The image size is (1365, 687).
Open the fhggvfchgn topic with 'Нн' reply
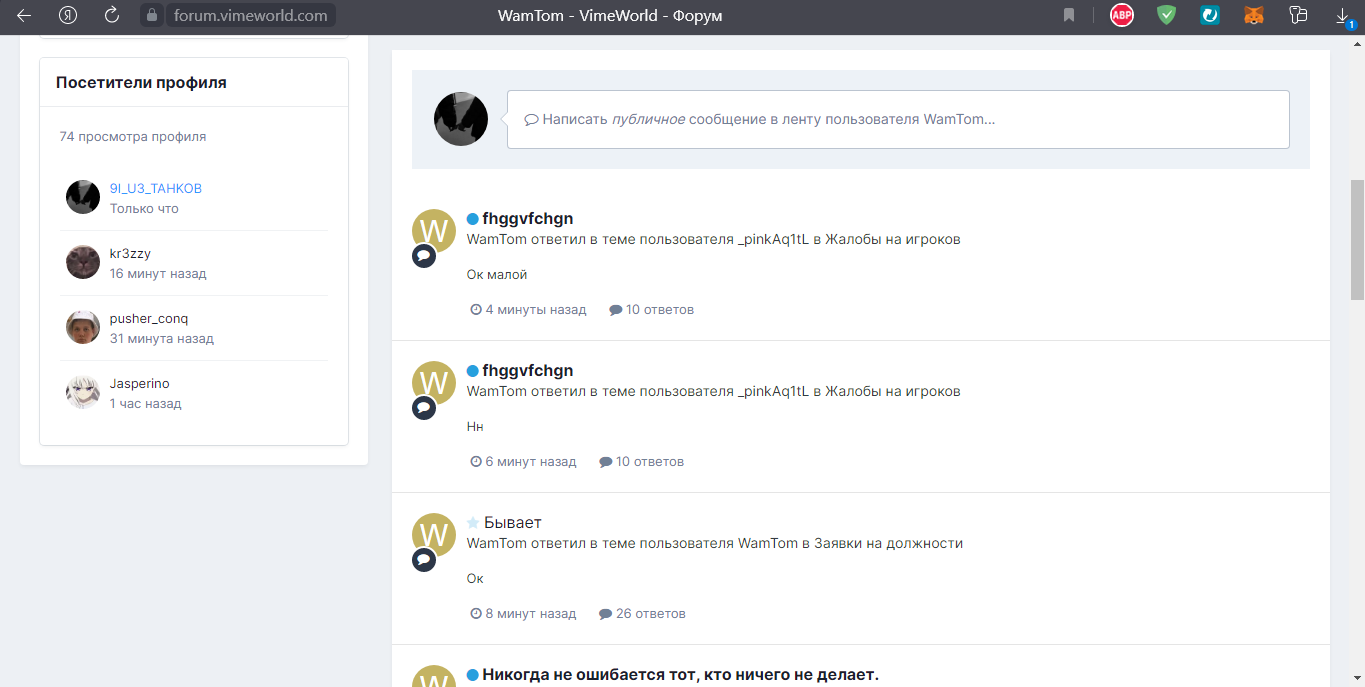click(x=527, y=370)
